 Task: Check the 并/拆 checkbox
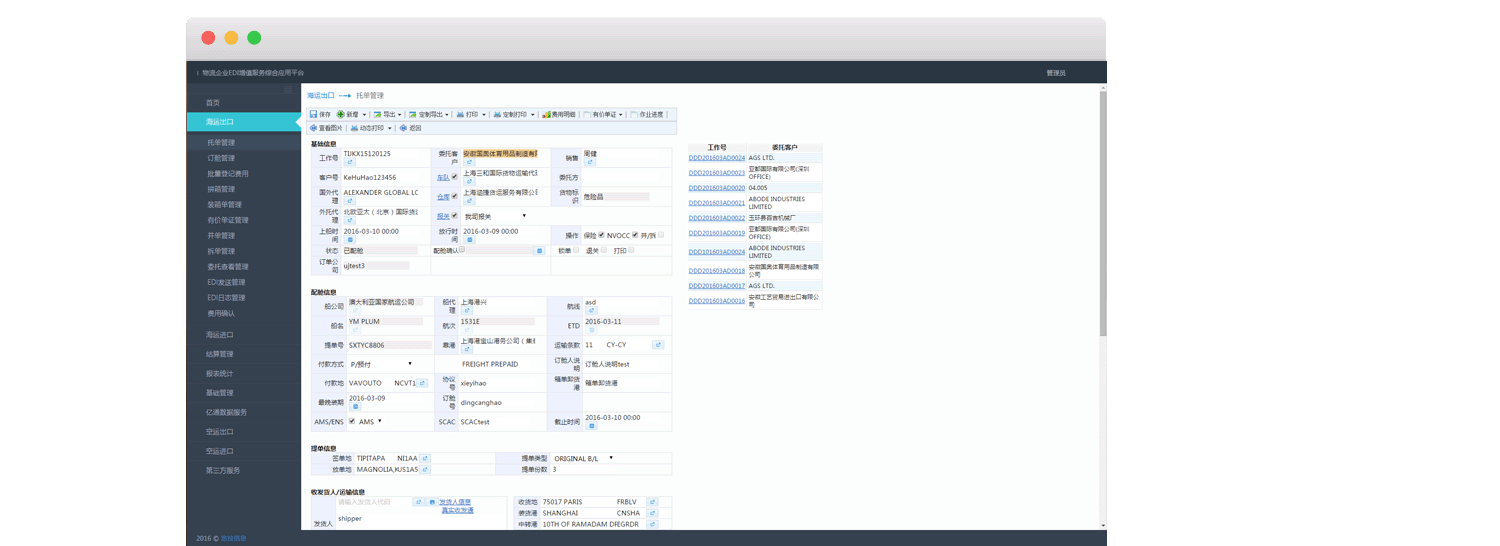click(661, 235)
